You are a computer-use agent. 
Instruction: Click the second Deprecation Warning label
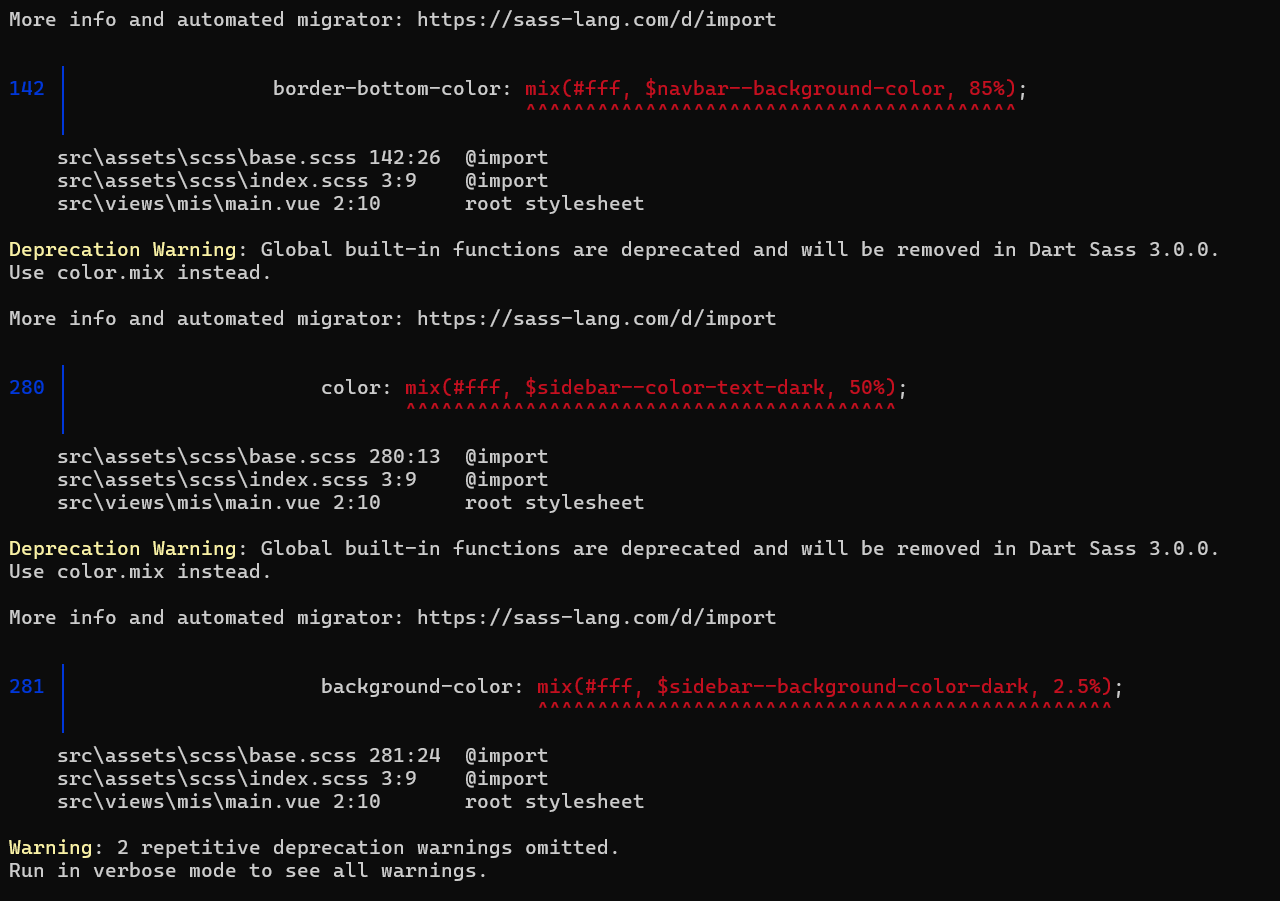[123, 548]
